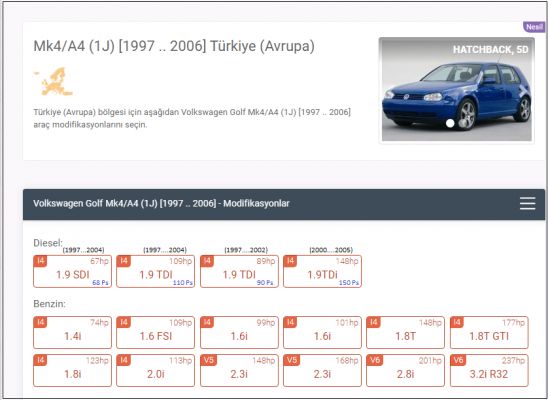548x400 pixels.
Task: Click the Europe map region icon
Action: [53, 81]
